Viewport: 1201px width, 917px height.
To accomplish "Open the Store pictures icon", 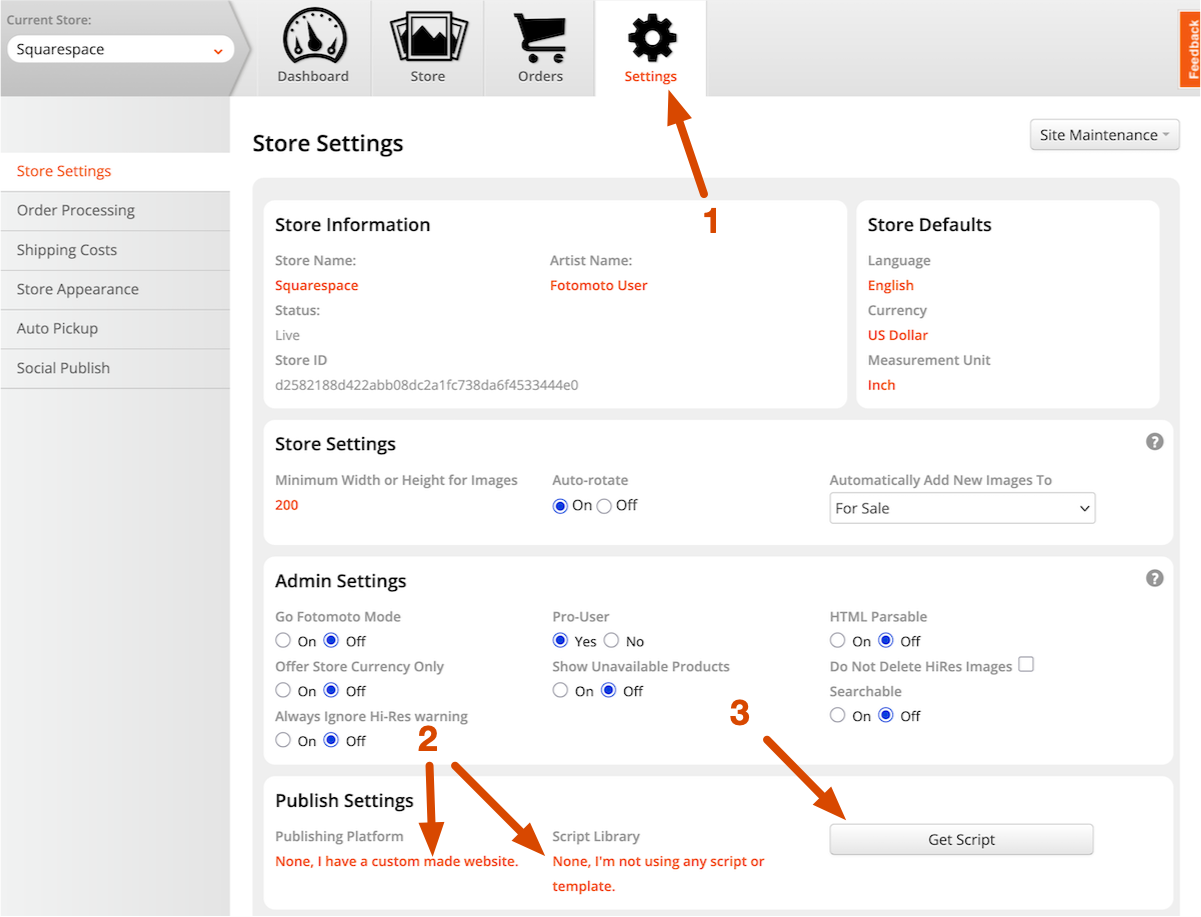I will coord(427,37).
